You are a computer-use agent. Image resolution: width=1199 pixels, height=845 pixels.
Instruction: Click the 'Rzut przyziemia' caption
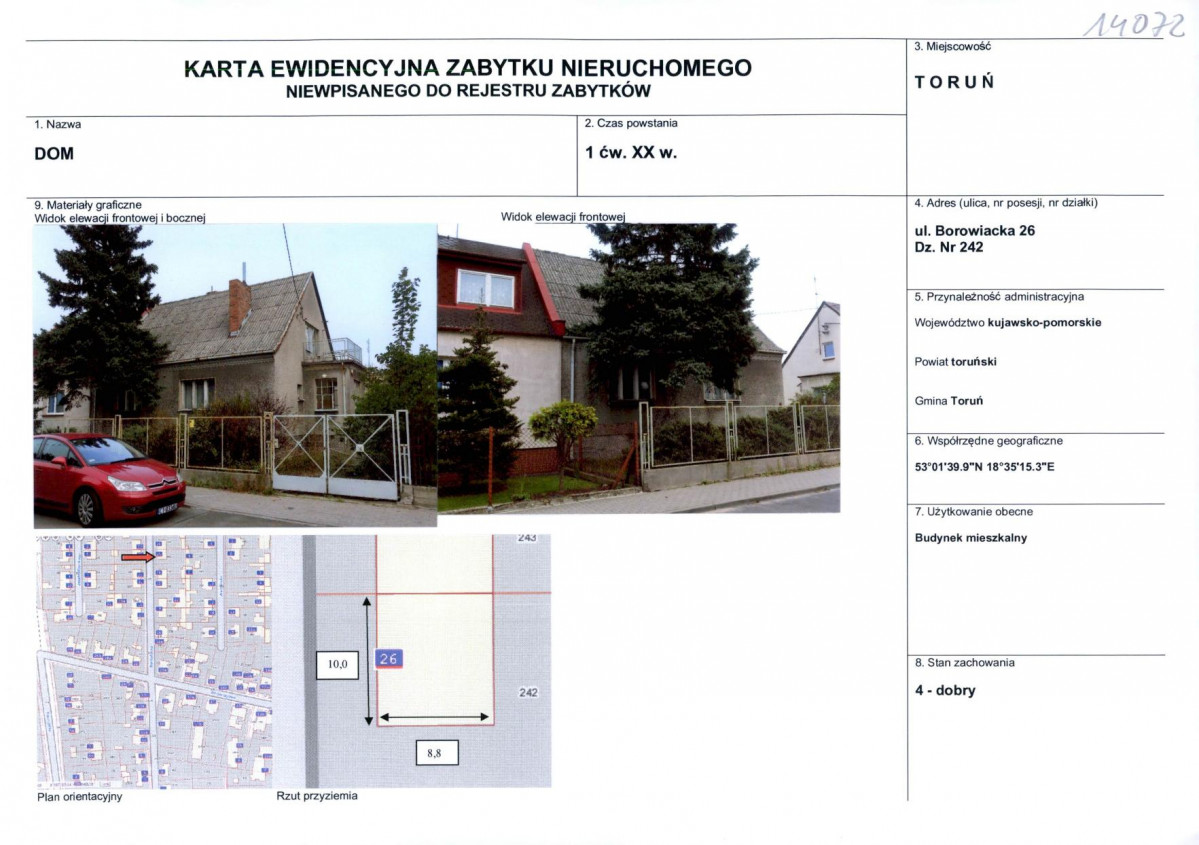tap(317, 796)
